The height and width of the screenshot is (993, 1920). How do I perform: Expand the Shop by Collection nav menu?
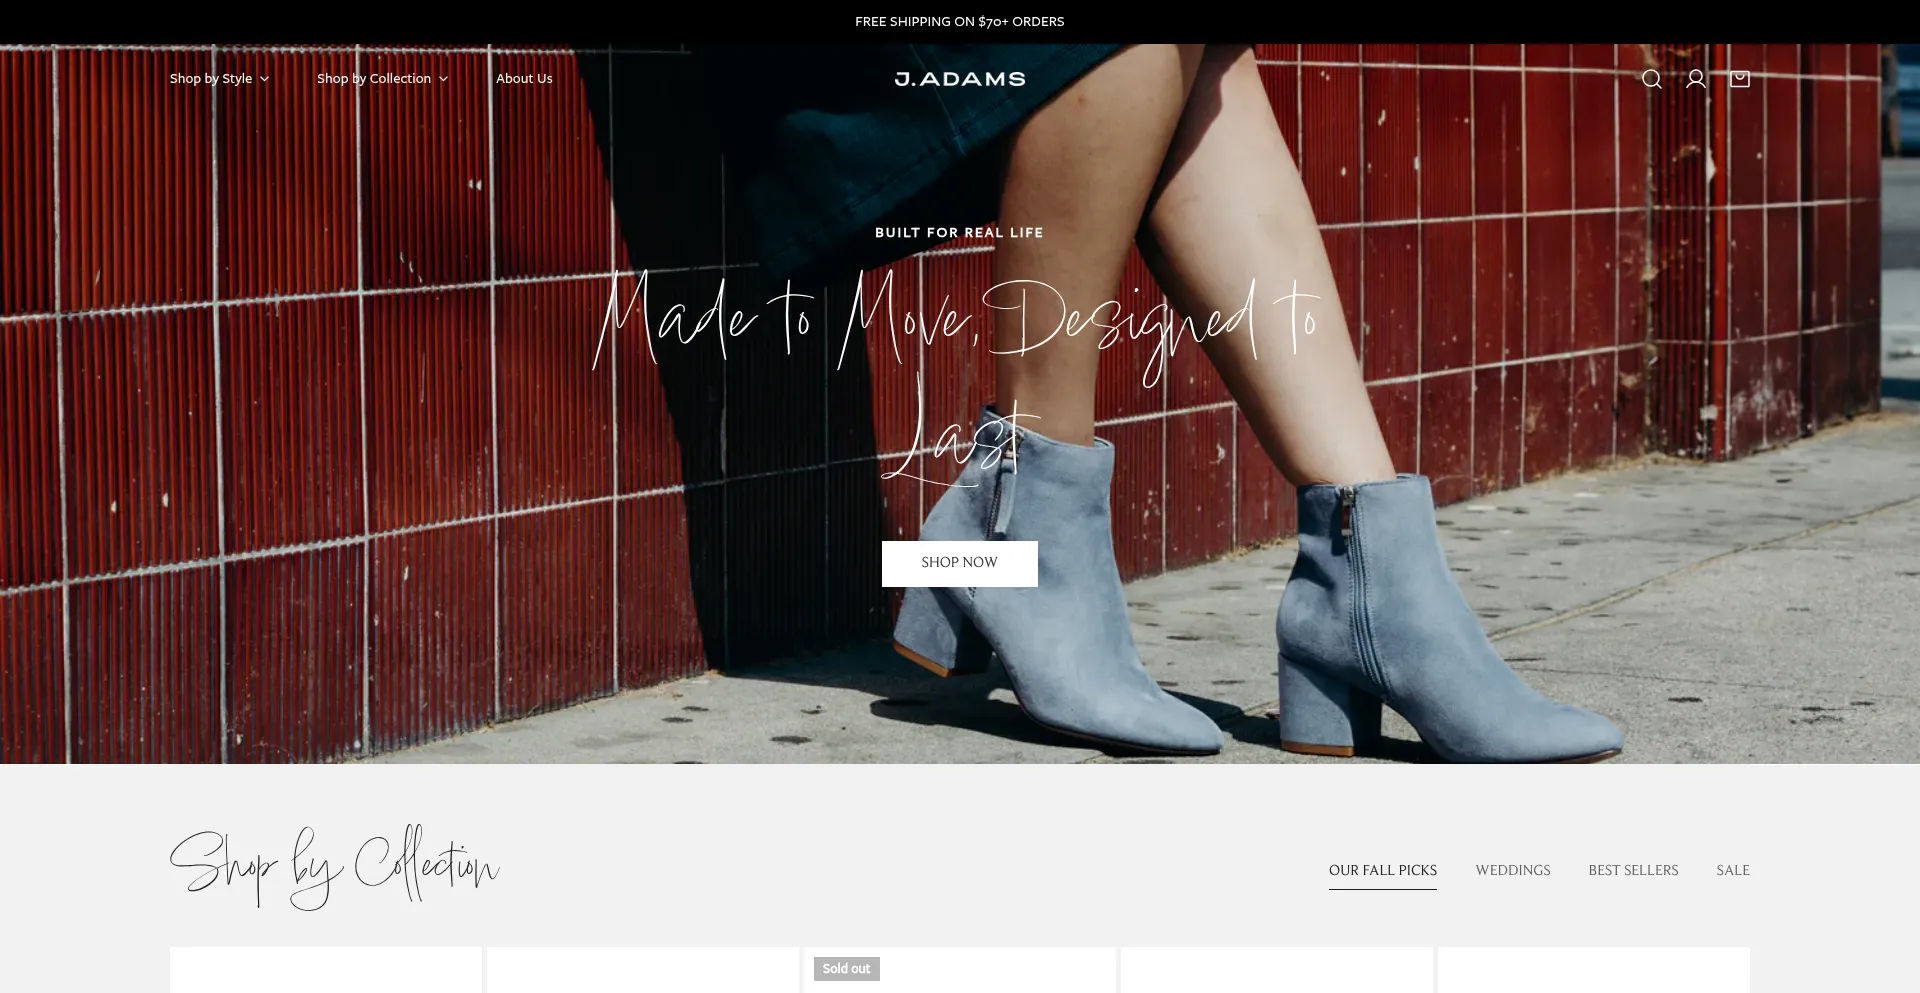[x=382, y=79]
